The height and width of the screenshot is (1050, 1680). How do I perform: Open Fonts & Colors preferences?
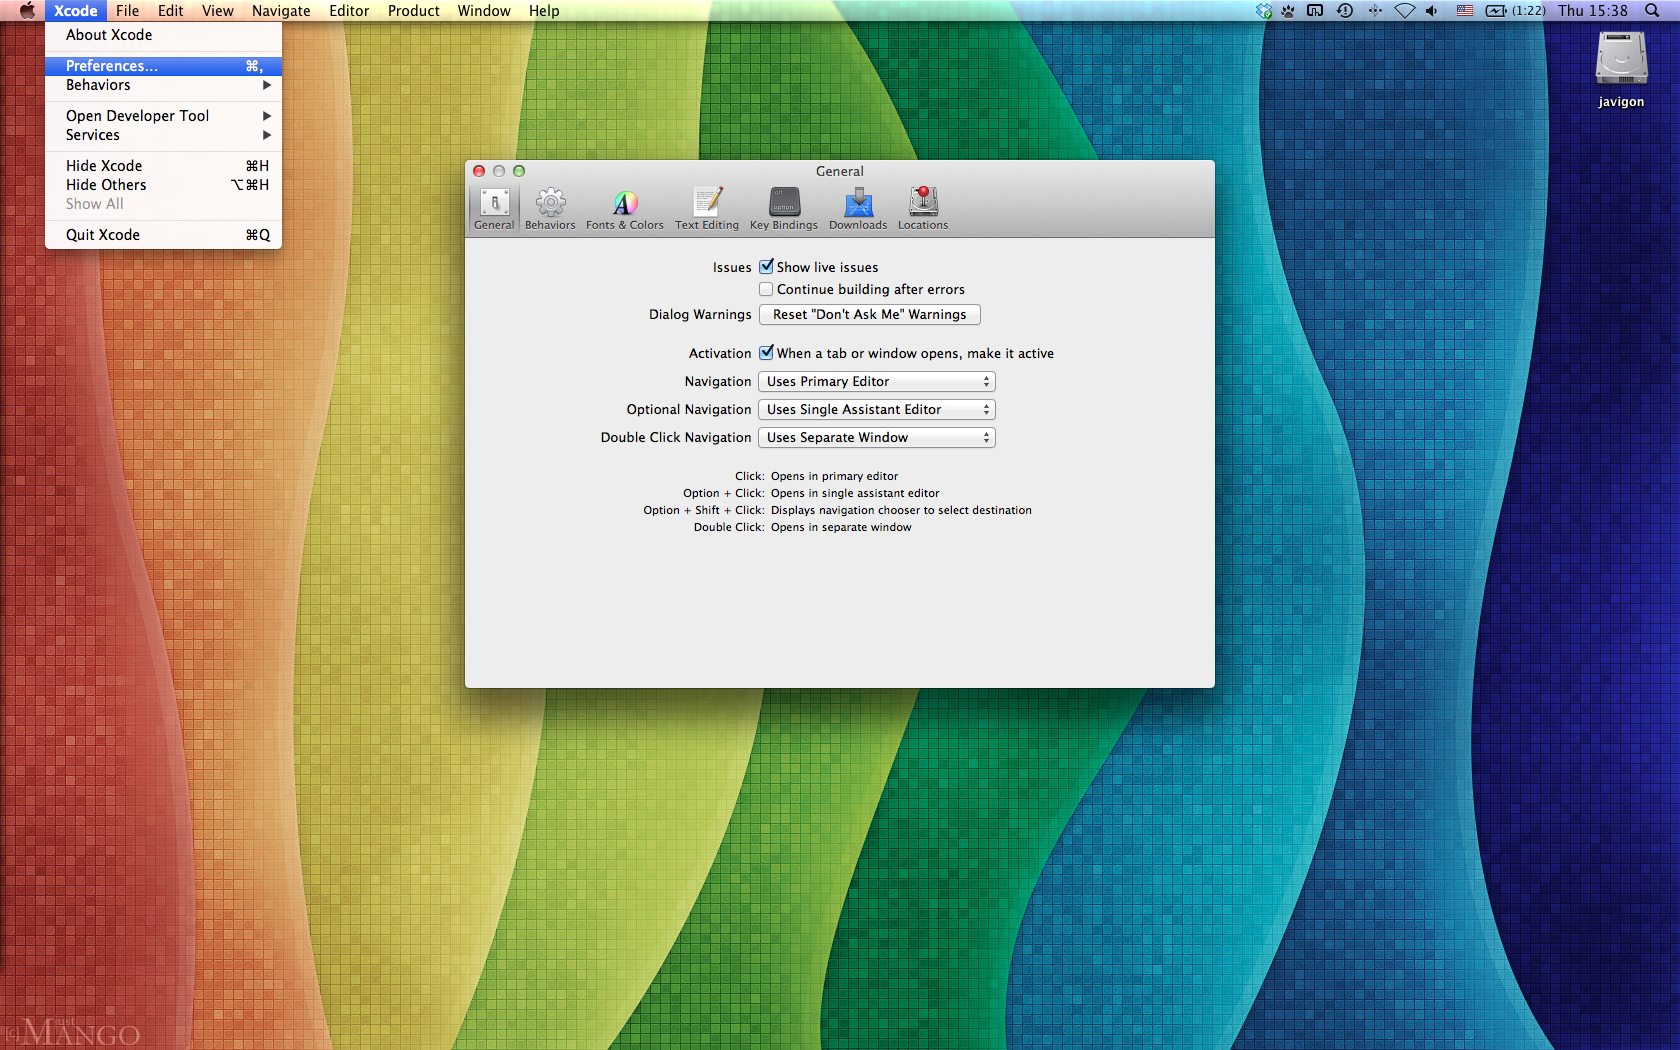point(624,209)
